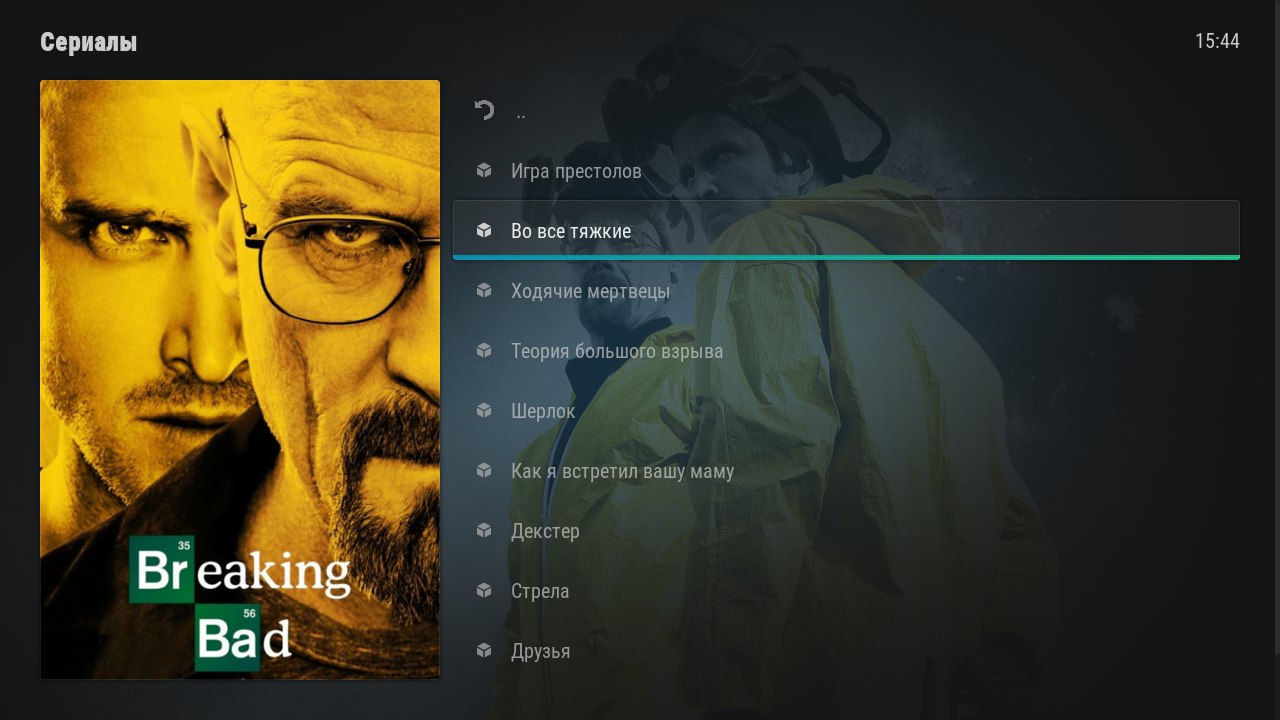Click the back arrow icon
Screen dimensions: 1280x720
click(484, 110)
